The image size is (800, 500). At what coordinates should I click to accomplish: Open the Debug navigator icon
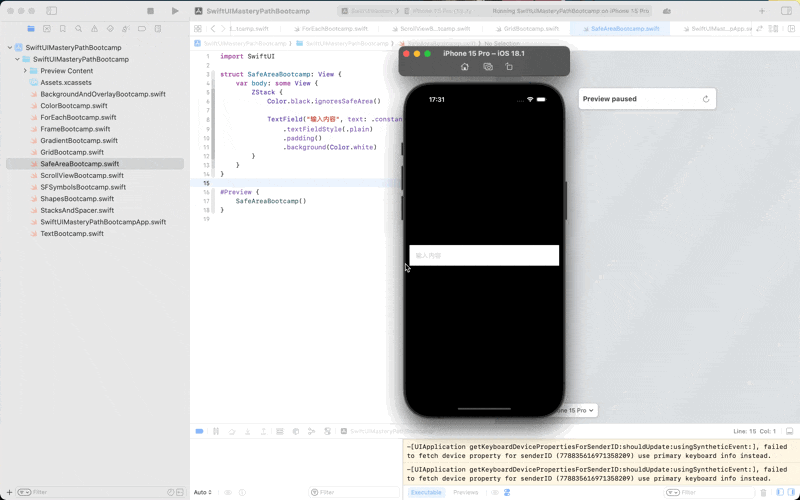click(126, 29)
